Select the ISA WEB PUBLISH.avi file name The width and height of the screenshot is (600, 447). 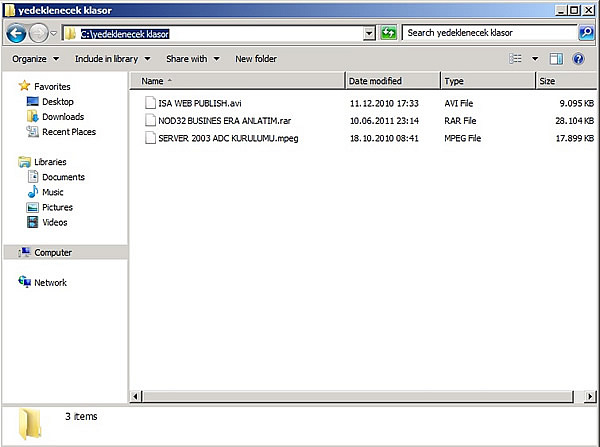200,103
